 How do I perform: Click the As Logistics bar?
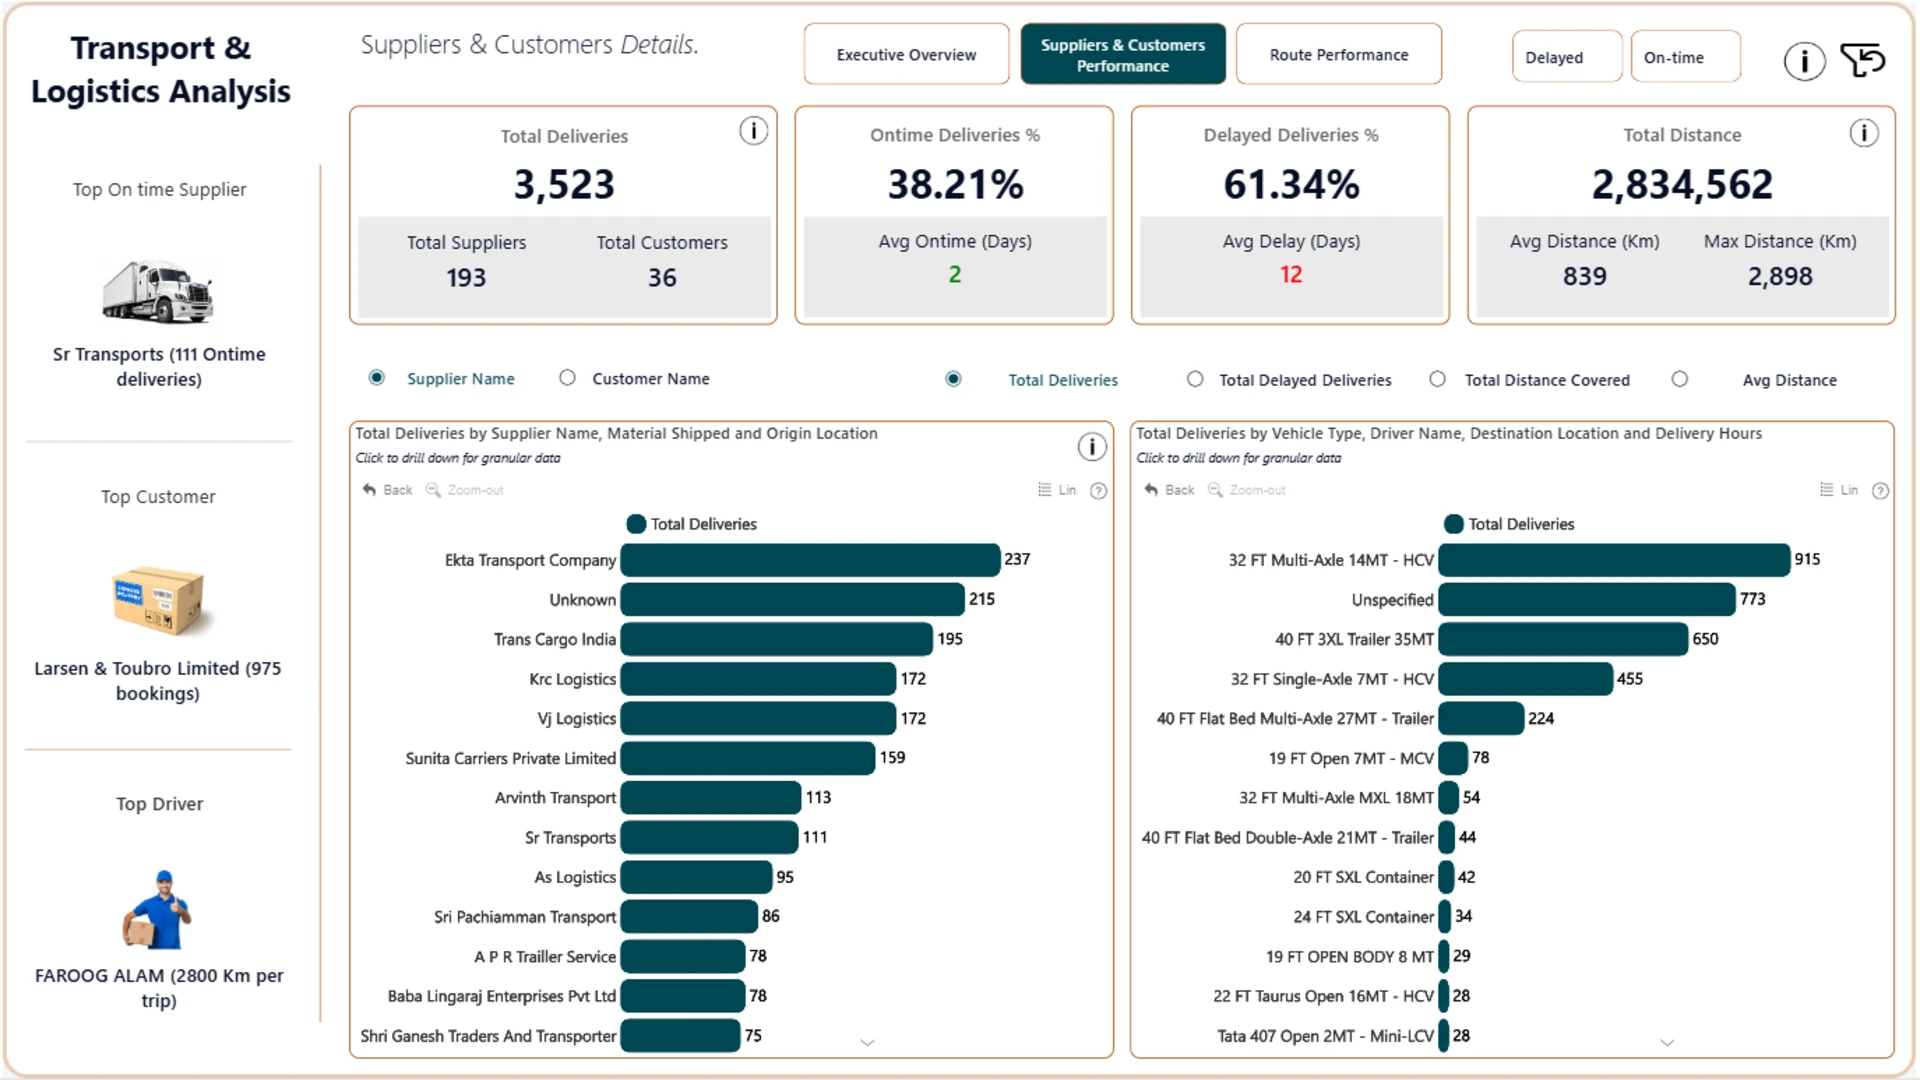(x=697, y=877)
